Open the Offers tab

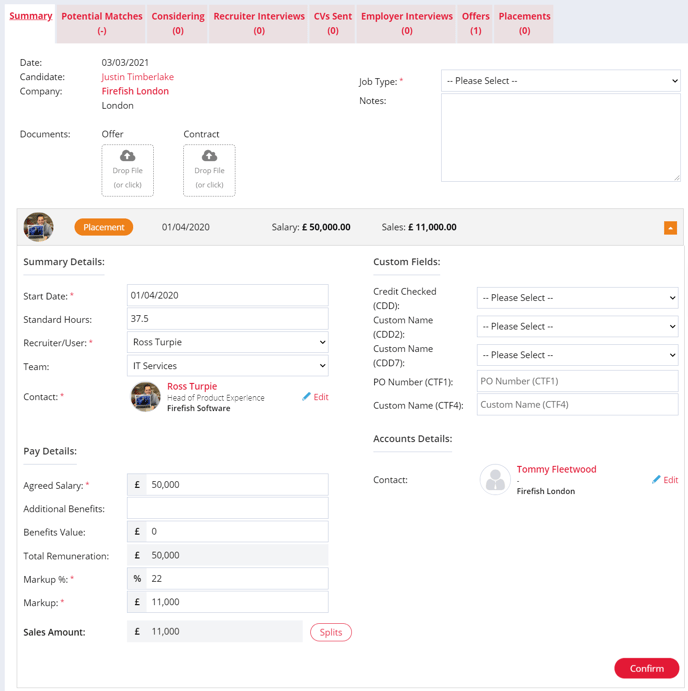point(475,23)
